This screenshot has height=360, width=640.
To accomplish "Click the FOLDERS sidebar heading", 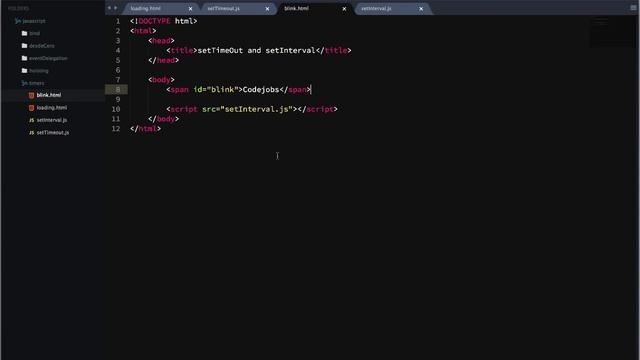I will tap(18, 8).
